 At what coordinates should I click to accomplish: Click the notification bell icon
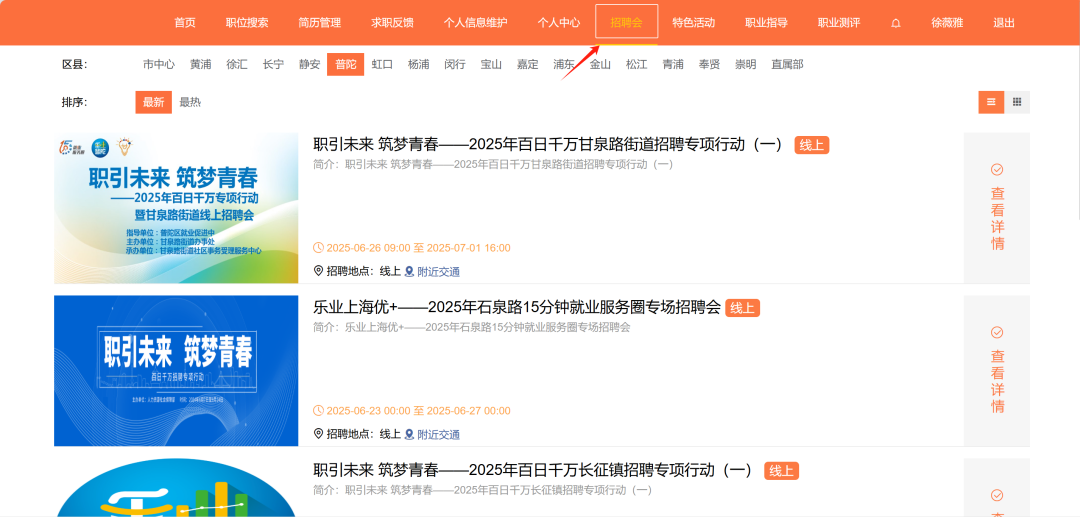895,23
